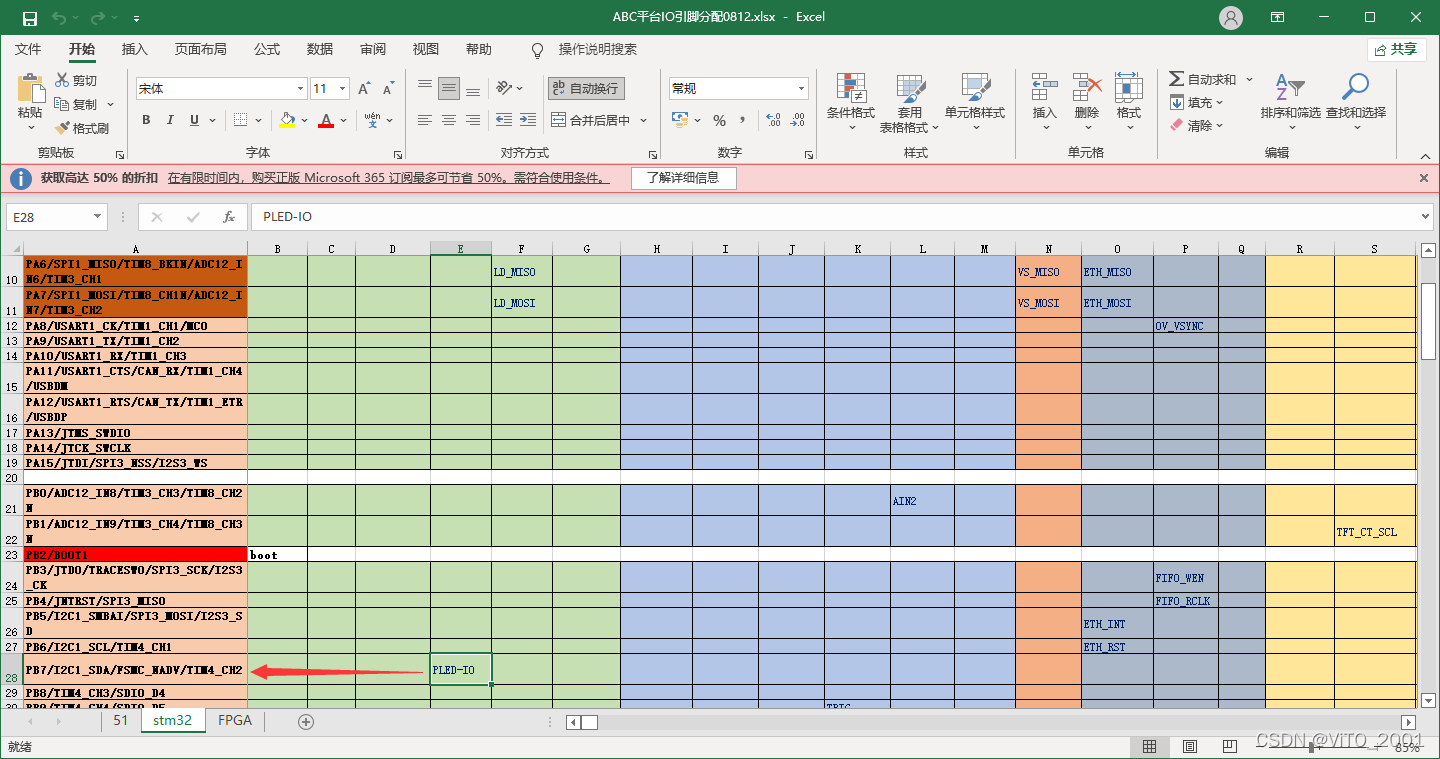Apply the yellow fill color swatch
This screenshot has height=759, width=1440.
288,120
